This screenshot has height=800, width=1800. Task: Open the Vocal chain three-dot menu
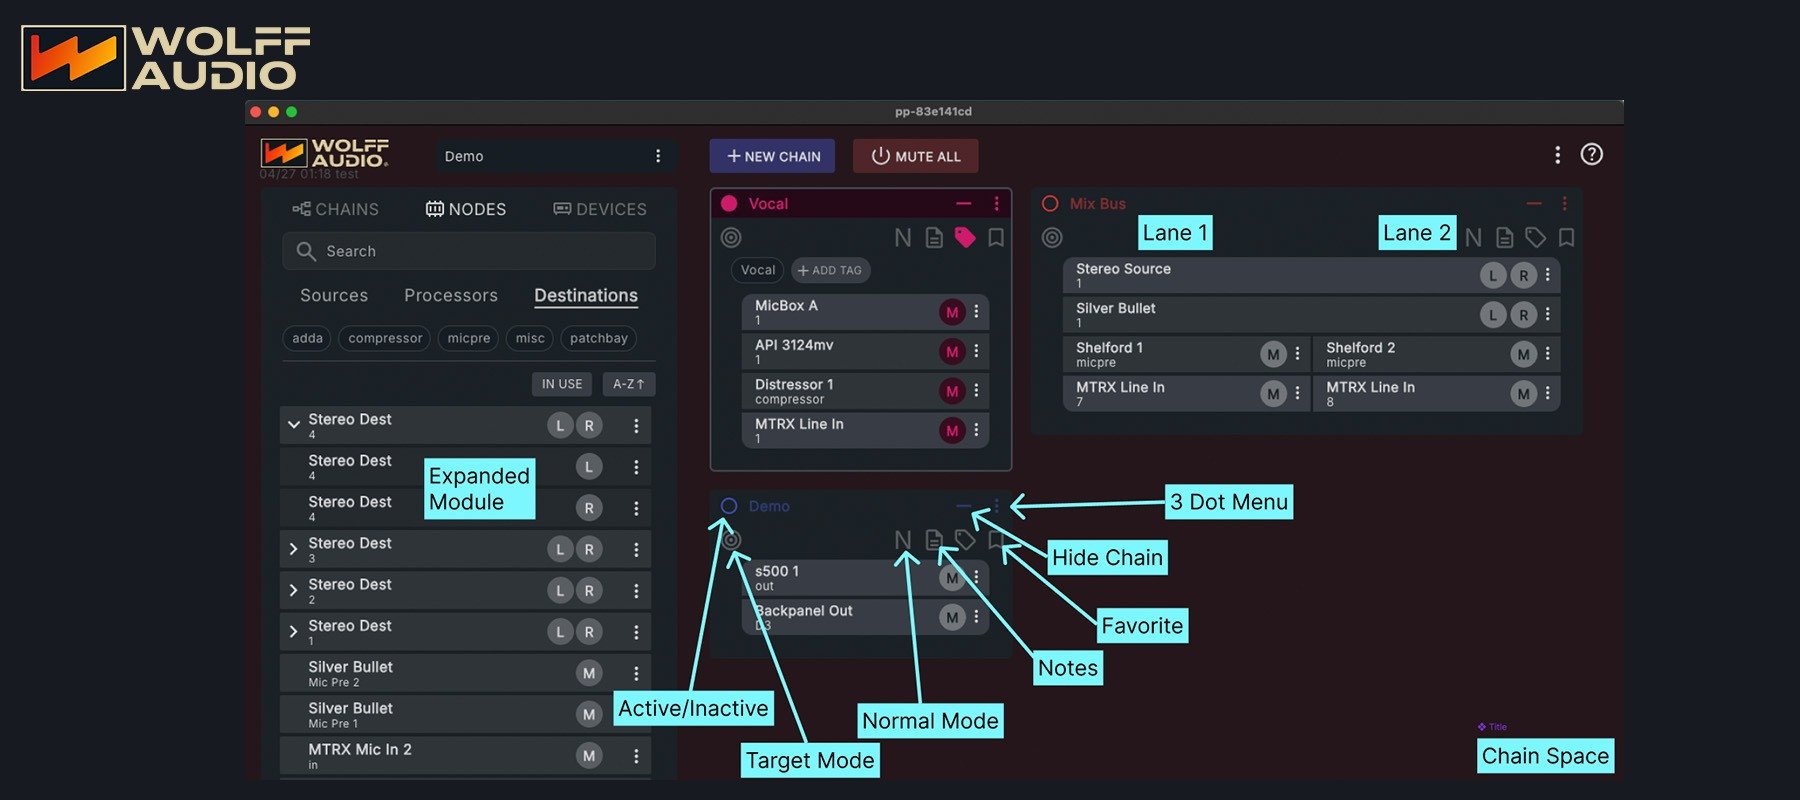point(996,204)
